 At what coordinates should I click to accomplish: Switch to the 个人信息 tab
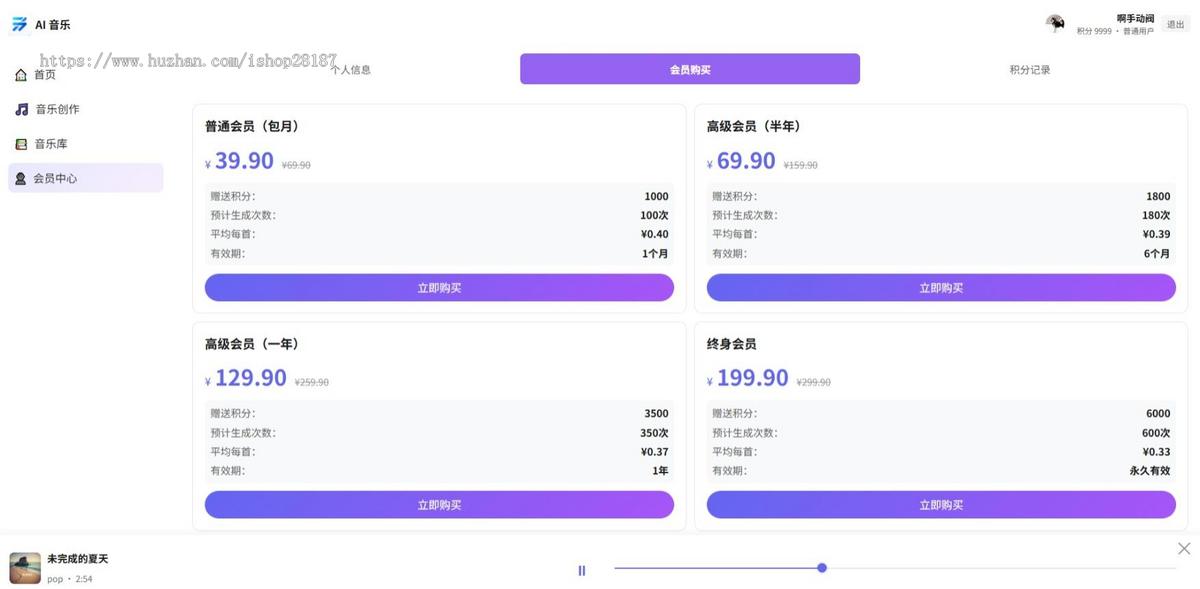(352, 69)
